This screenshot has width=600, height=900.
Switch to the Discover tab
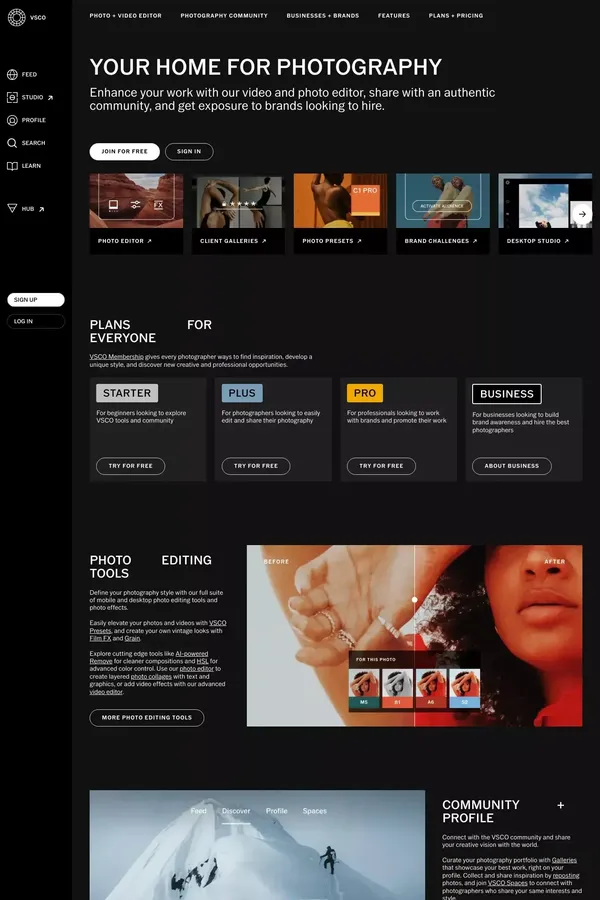[236, 811]
